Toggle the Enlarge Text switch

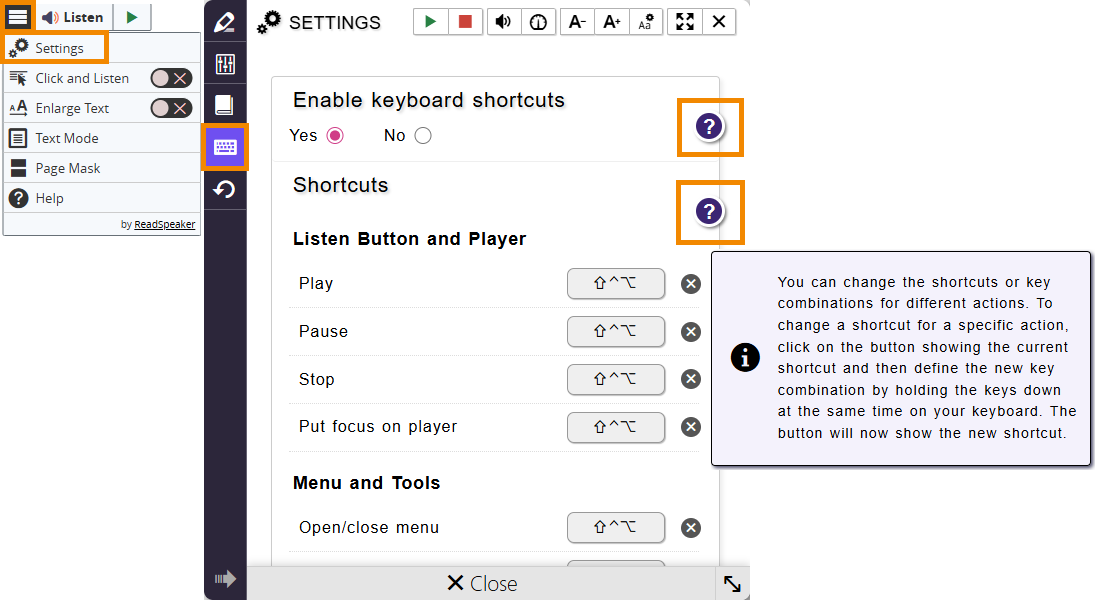pyautogui.click(x=170, y=108)
